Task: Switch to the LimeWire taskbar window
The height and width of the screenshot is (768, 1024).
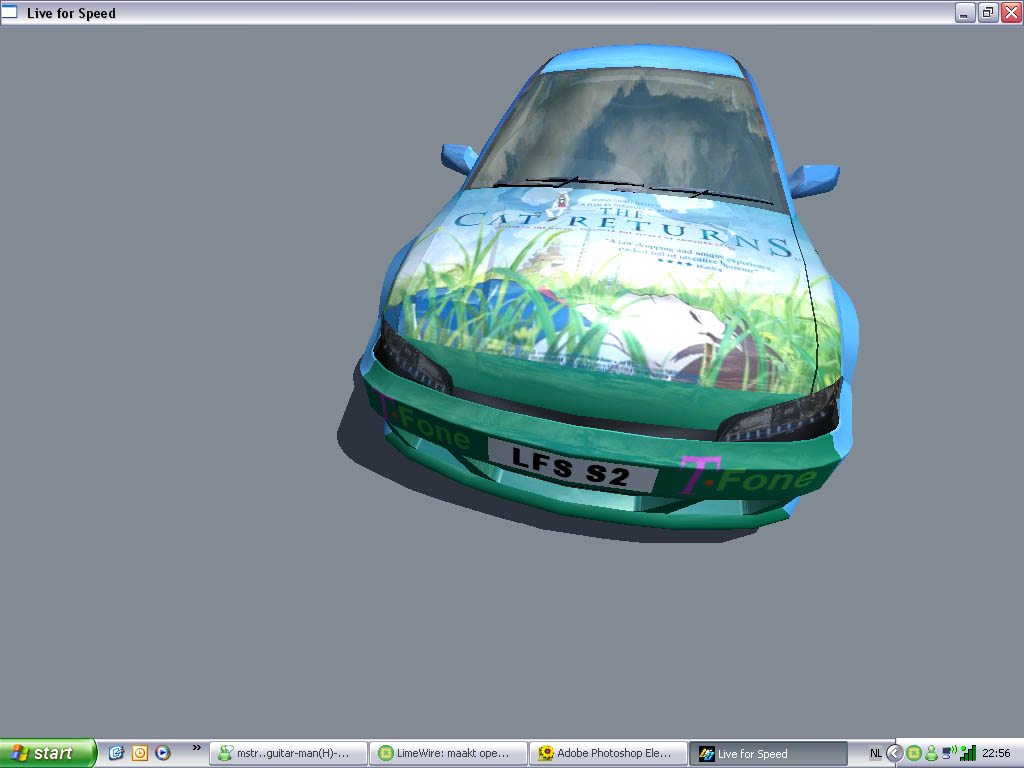Action: (x=448, y=753)
